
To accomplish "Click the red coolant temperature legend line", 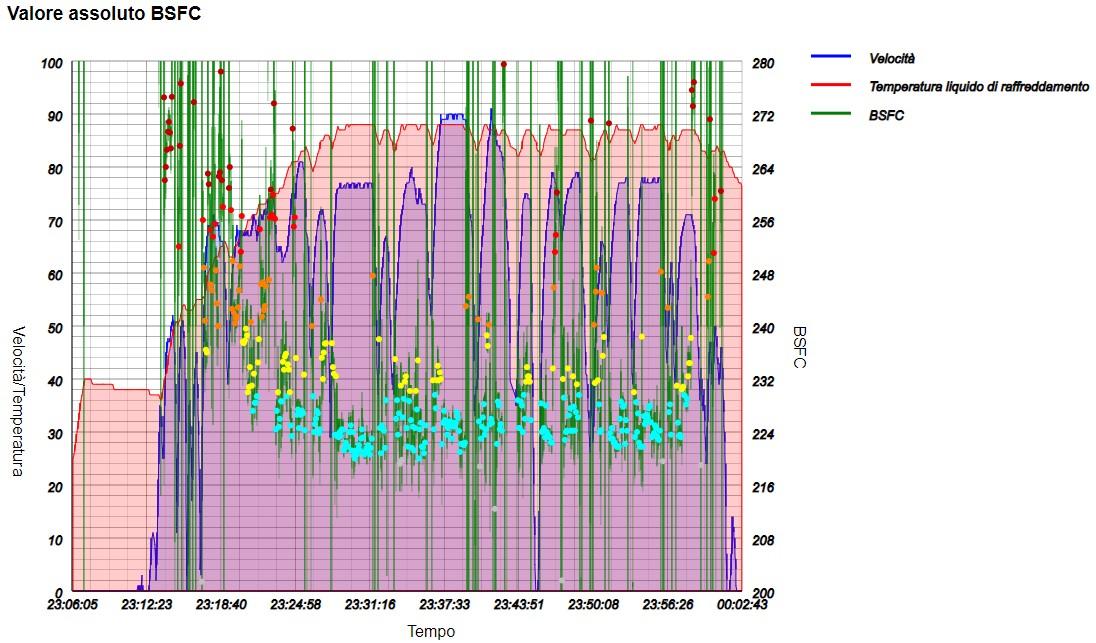I will pos(830,87).
